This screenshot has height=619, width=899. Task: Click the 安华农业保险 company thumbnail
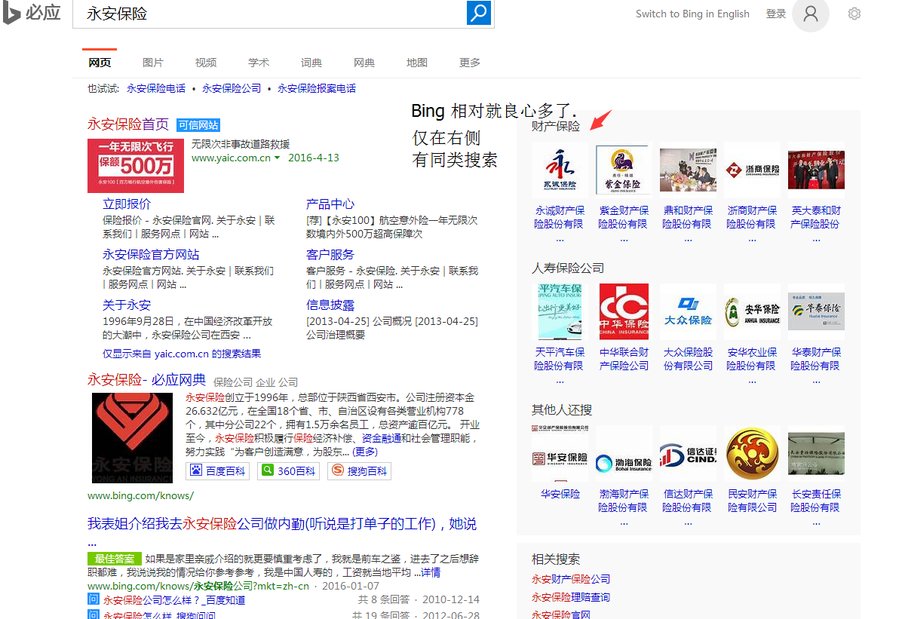coord(753,310)
